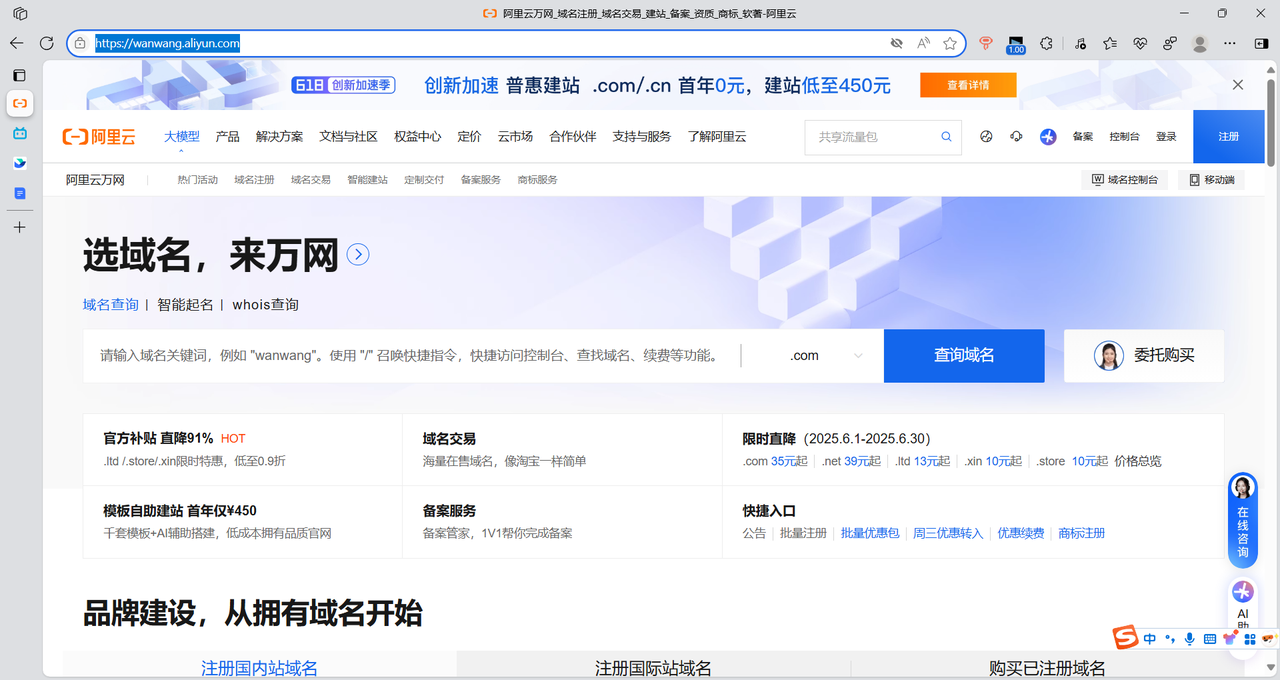Open the 域名控制台 button

(1124, 180)
